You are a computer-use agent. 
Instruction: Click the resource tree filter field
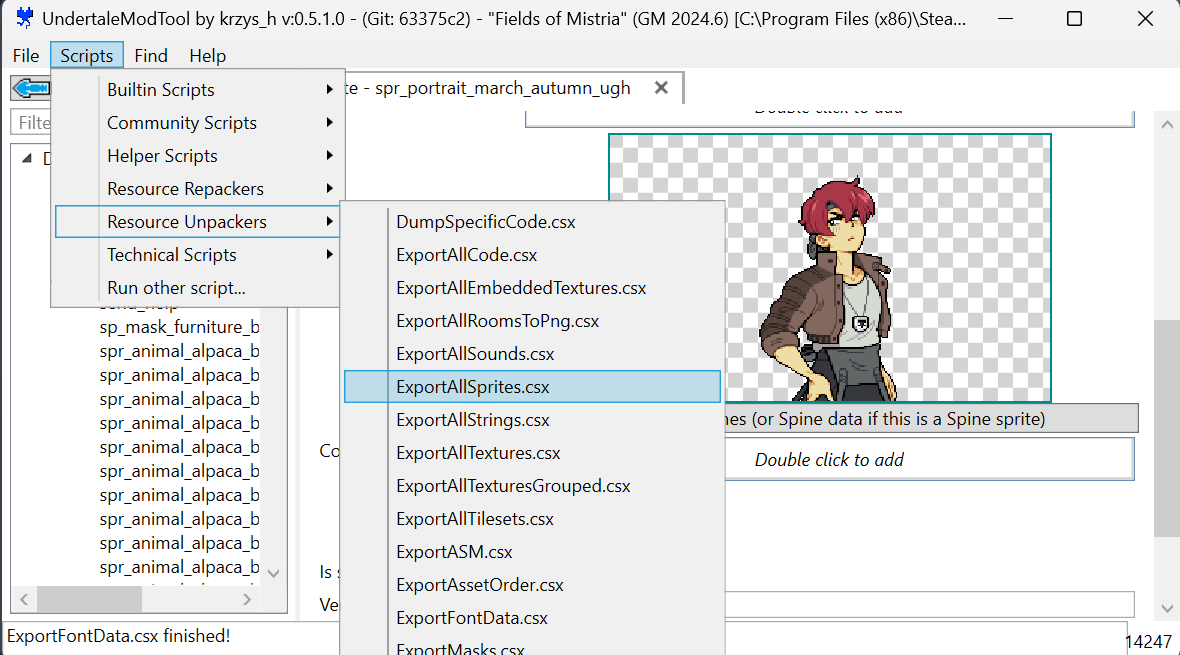(32, 123)
